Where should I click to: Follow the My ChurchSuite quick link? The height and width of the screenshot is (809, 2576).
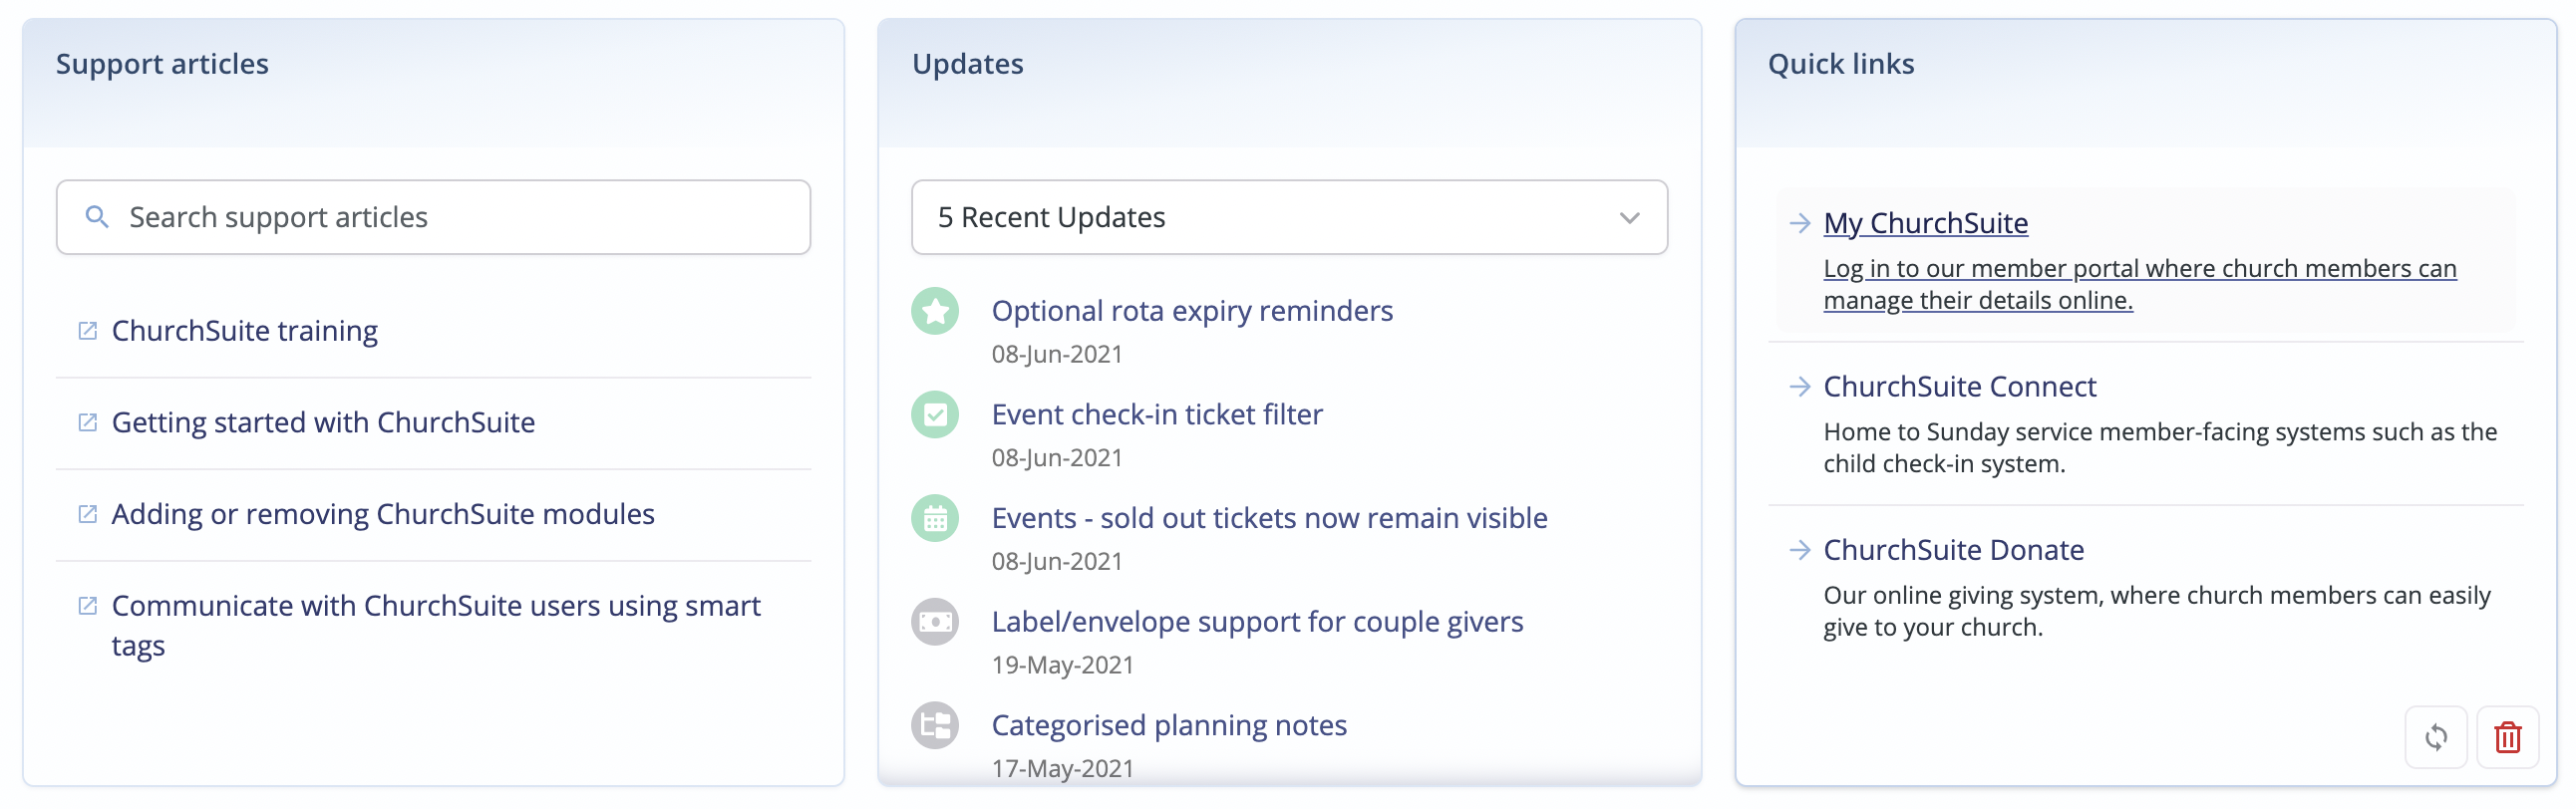pos(1925,223)
